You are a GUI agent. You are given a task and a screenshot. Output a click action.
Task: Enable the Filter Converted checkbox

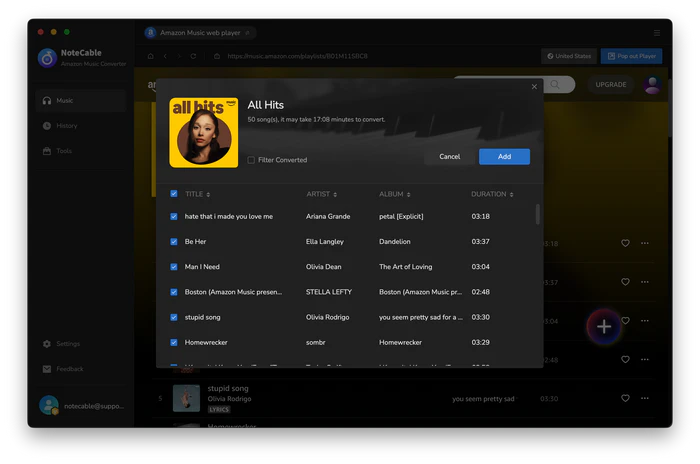click(251, 160)
